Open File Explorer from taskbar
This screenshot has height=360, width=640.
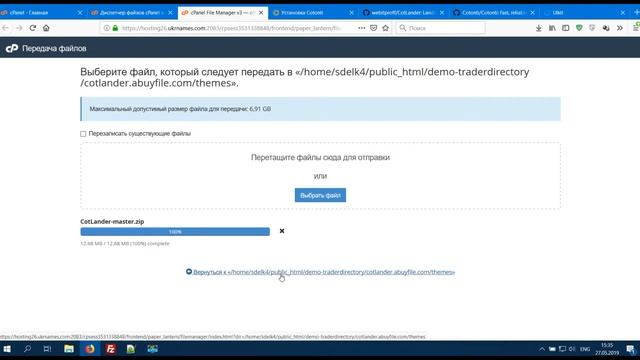click(x=69, y=349)
